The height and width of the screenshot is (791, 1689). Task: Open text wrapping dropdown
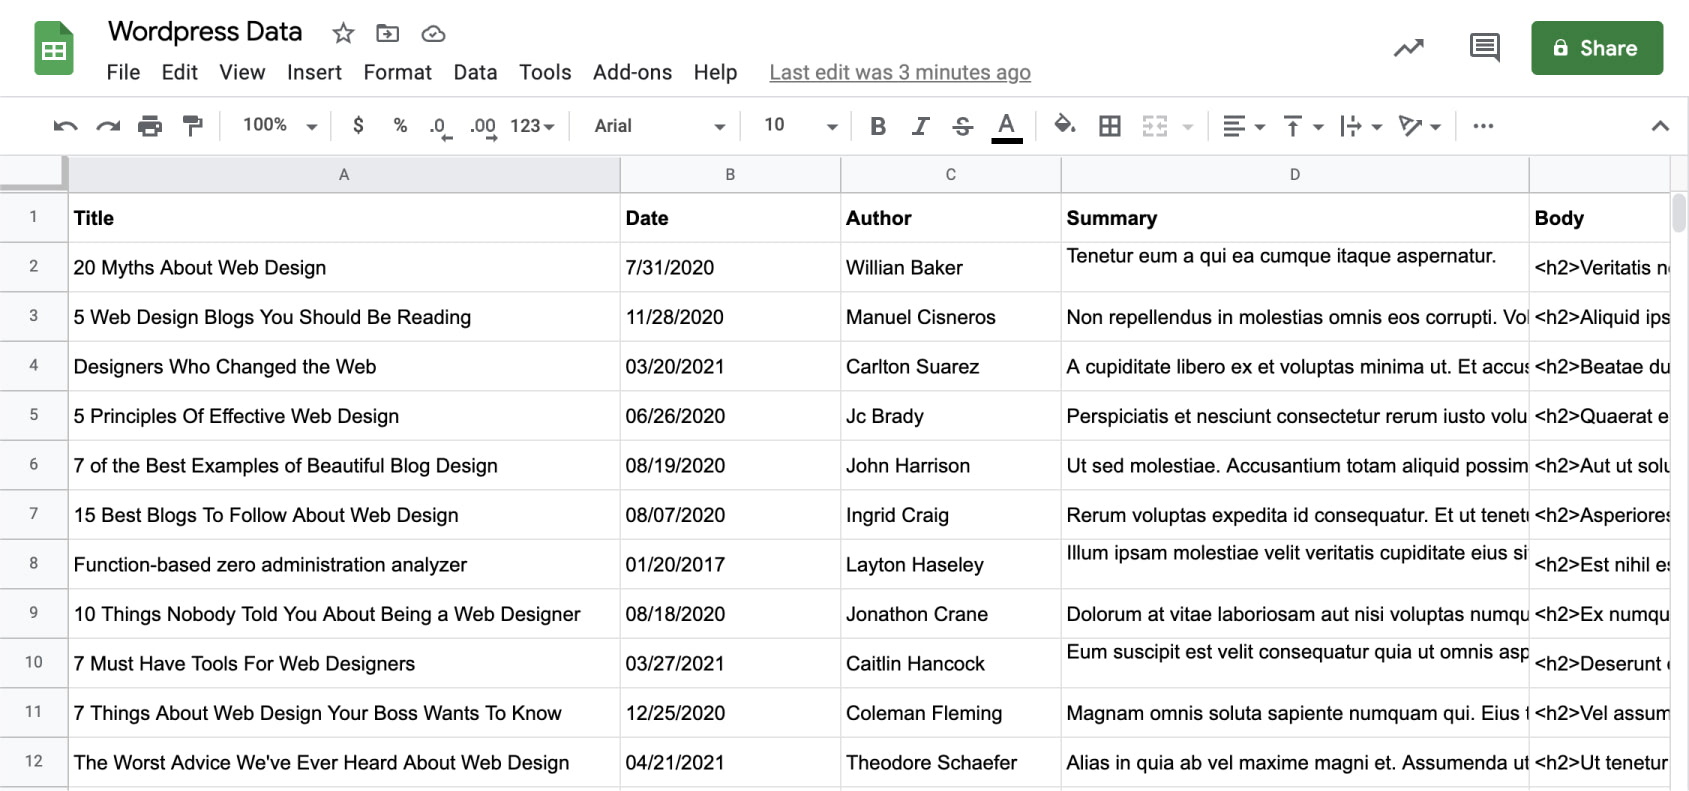(x=1361, y=126)
